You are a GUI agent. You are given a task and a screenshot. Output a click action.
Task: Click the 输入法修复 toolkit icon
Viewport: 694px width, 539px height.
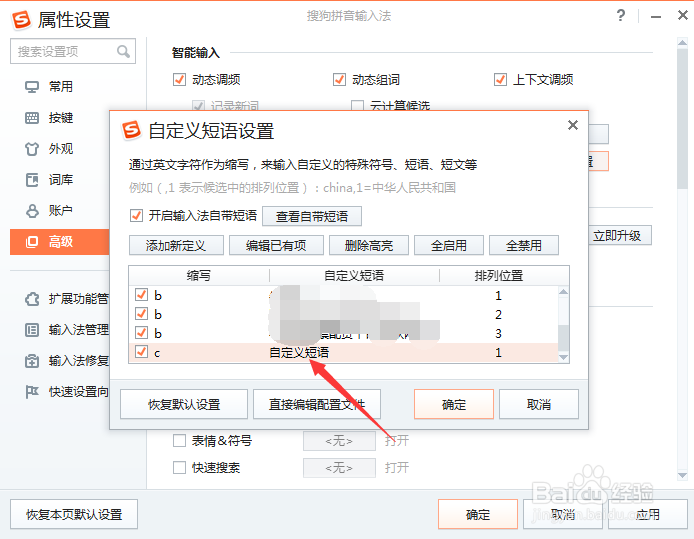tap(32, 361)
